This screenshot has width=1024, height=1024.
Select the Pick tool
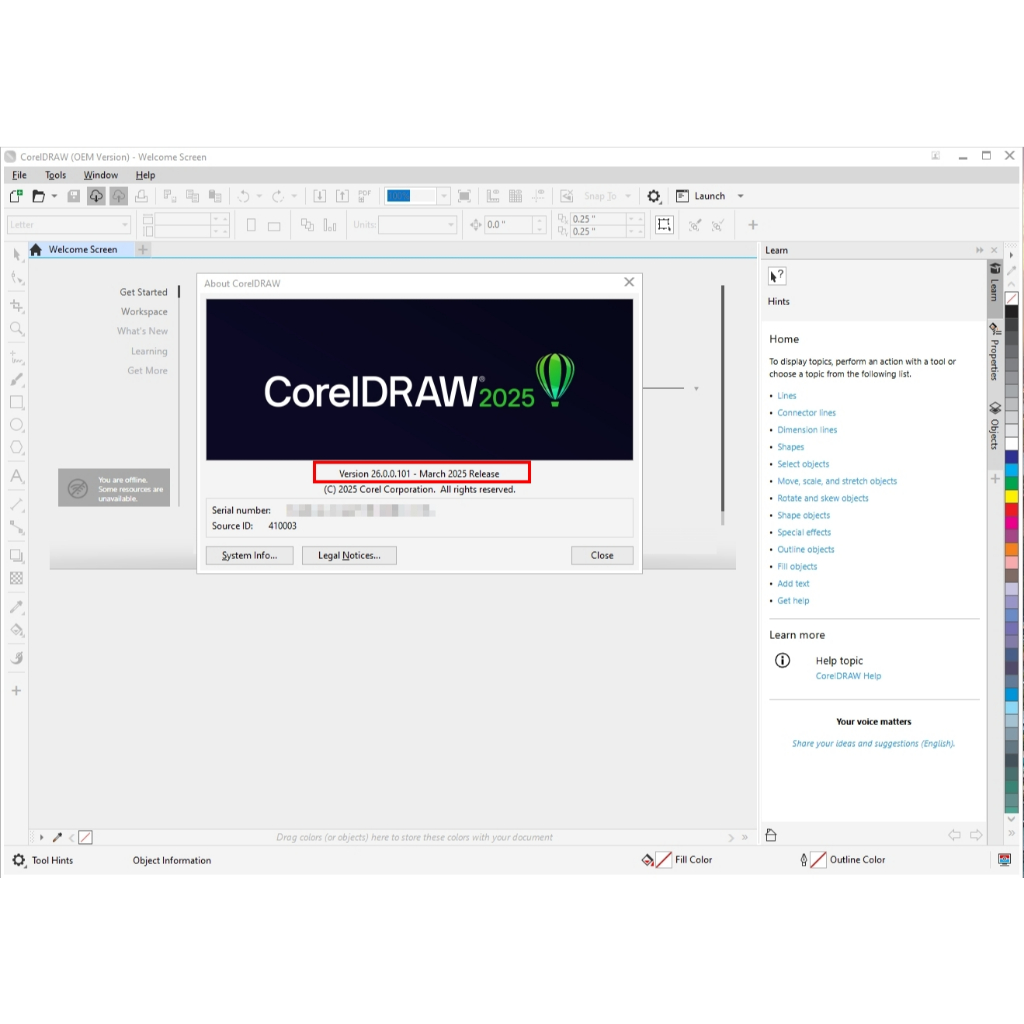17,255
